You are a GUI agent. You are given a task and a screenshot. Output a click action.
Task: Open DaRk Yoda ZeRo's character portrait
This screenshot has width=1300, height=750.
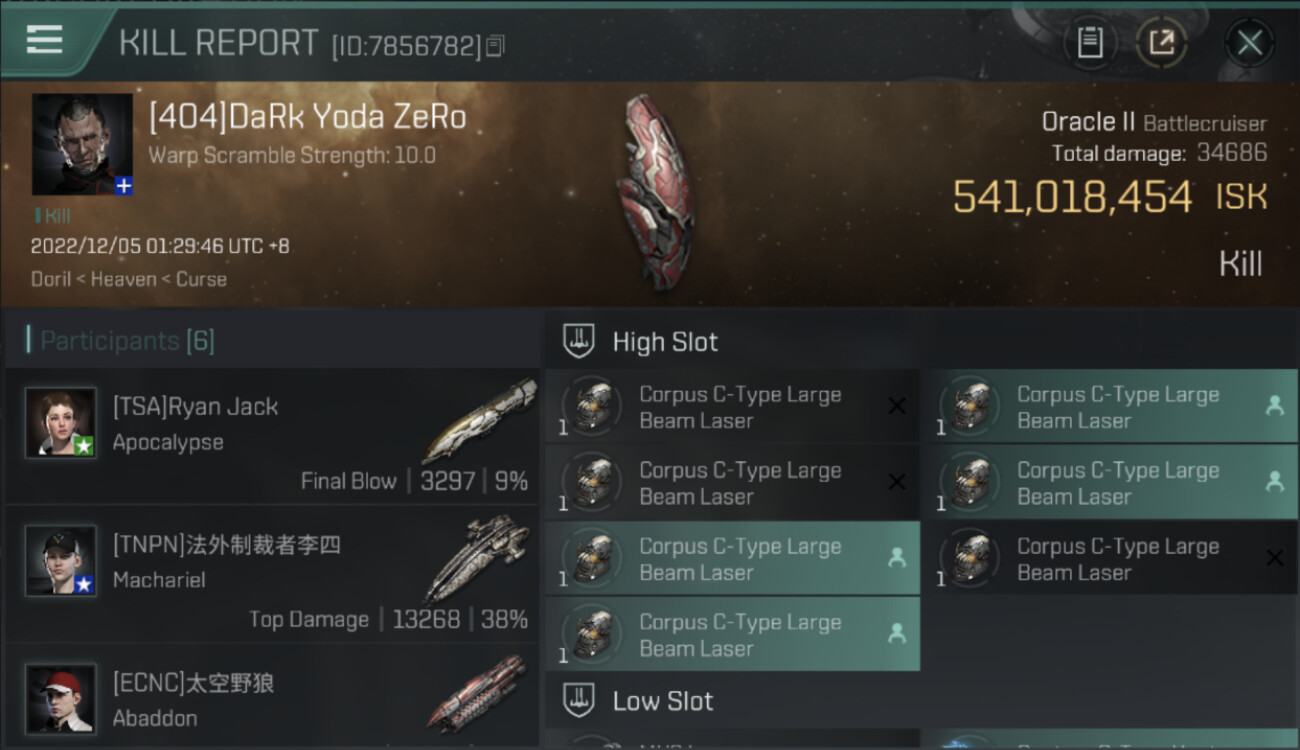click(82, 144)
